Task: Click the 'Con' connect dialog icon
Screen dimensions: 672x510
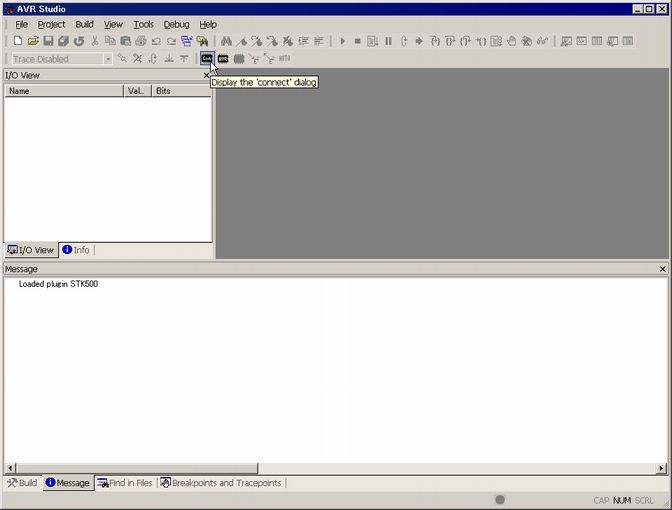Action: pyautogui.click(x=207, y=58)
